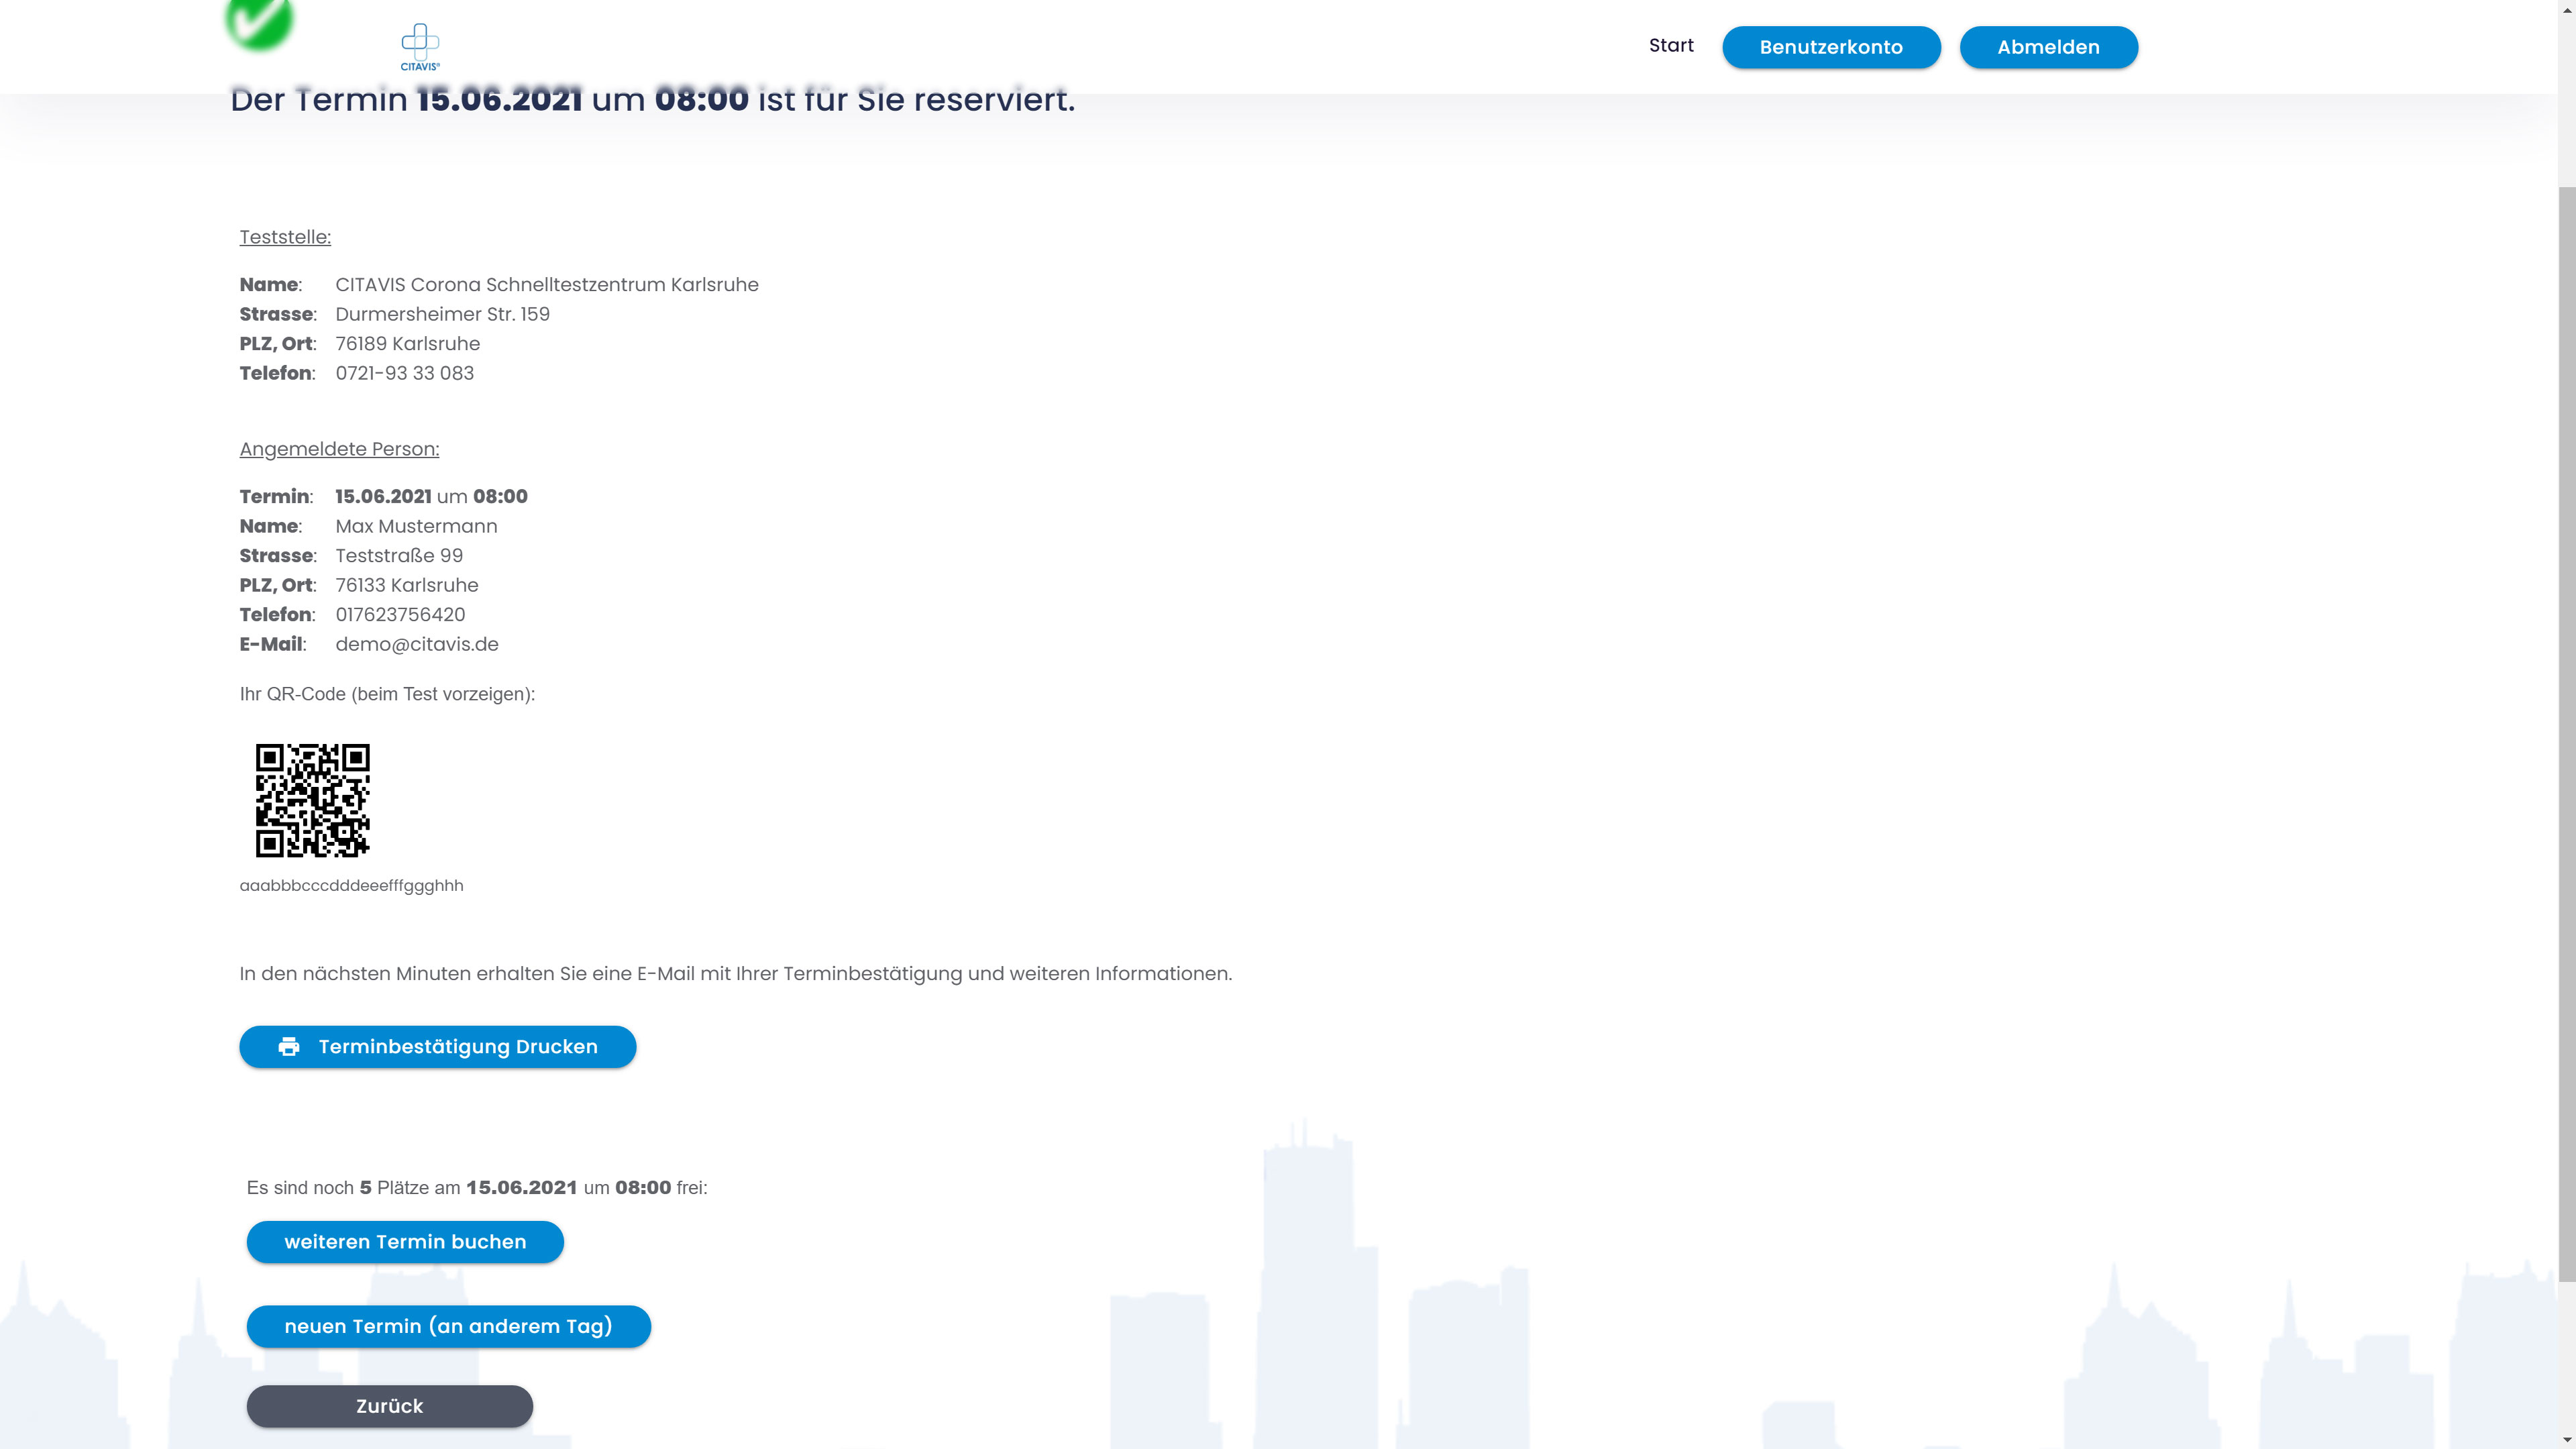Click the person's phone number 017623756420
The image size is (2576, 1449).
[x=400, y=615]
